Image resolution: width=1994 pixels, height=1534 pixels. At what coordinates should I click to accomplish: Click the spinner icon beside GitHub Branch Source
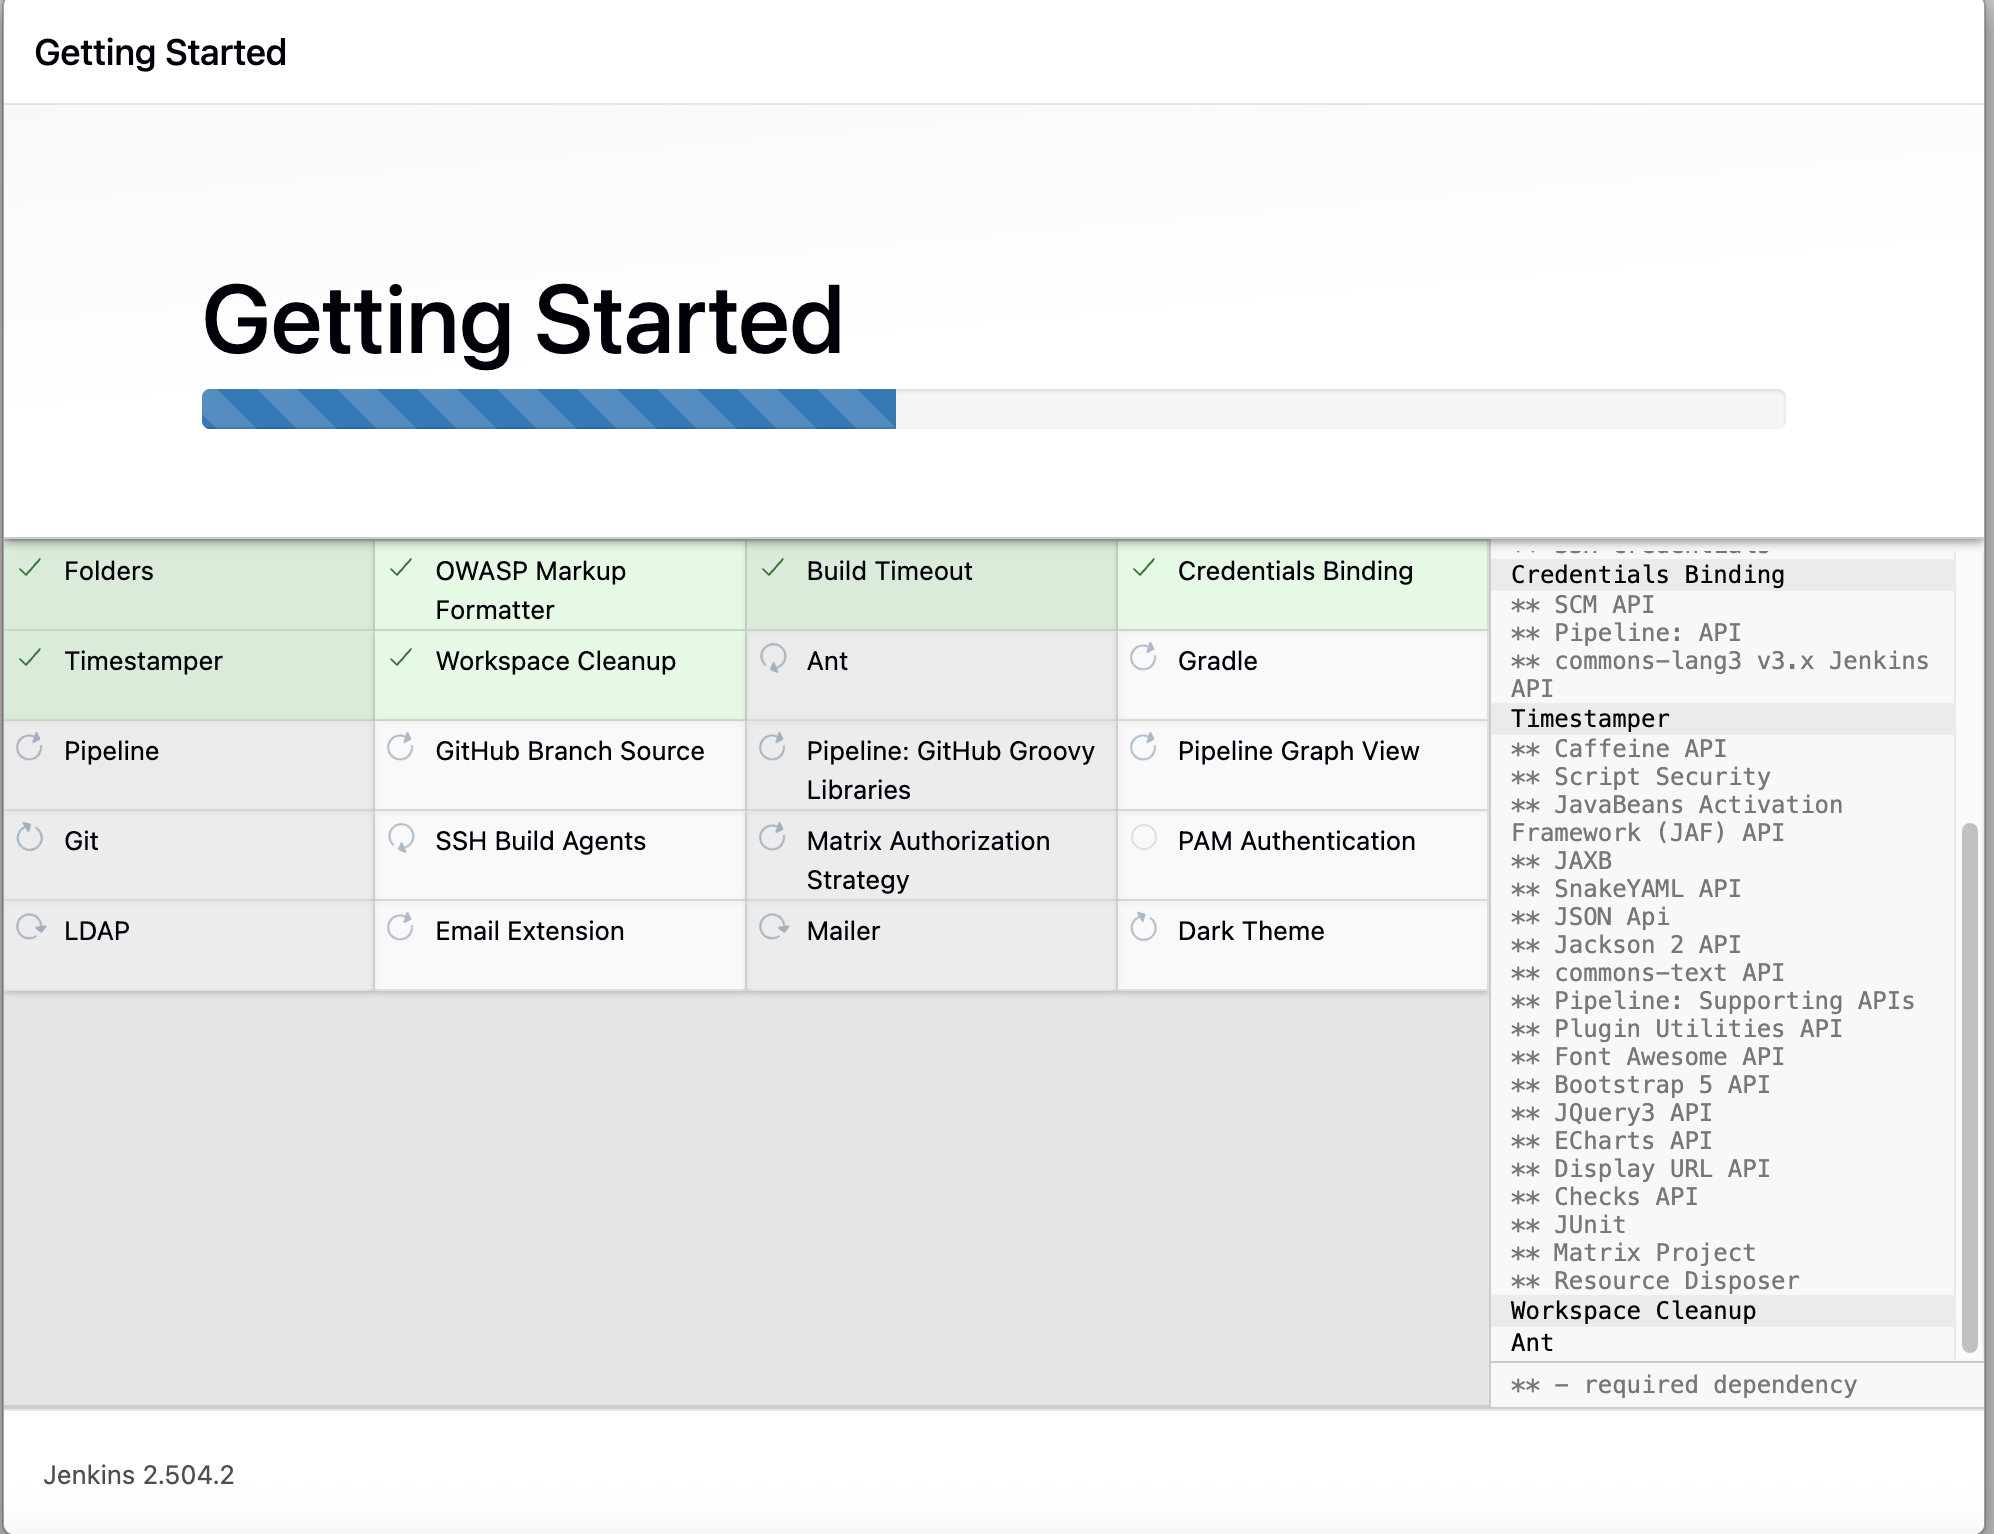(401, 747)
